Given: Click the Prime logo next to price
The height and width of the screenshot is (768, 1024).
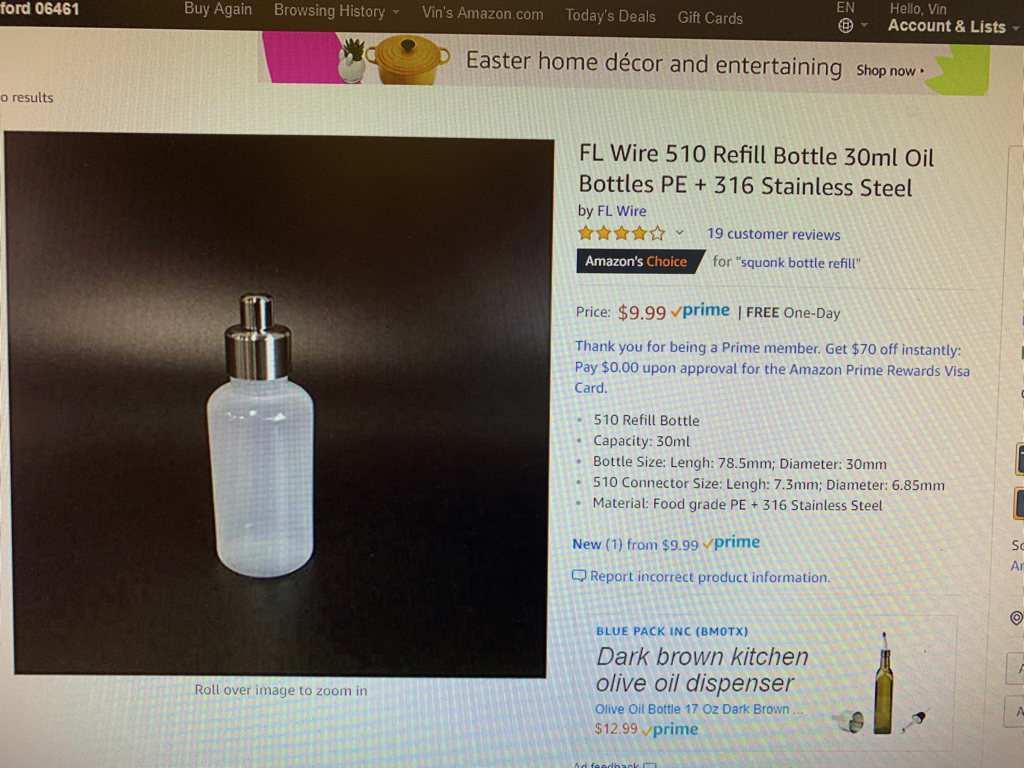Looking at the screenshot, I should pyautogui.click(x=700, y=311).
